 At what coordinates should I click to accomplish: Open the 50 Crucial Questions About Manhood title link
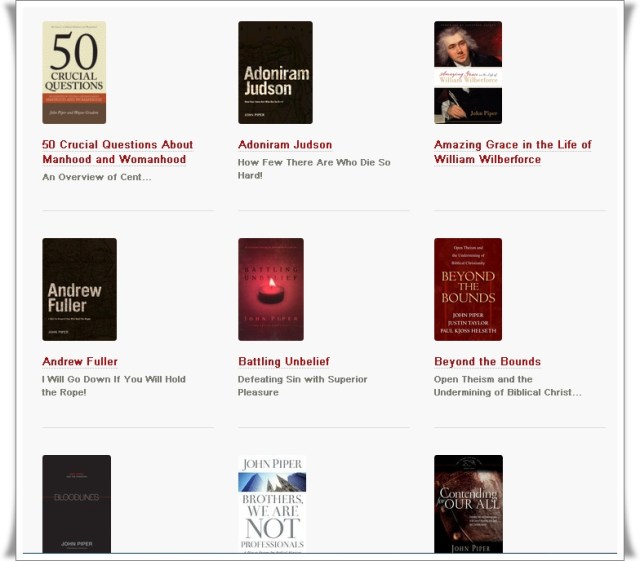[x=118, y=152]
